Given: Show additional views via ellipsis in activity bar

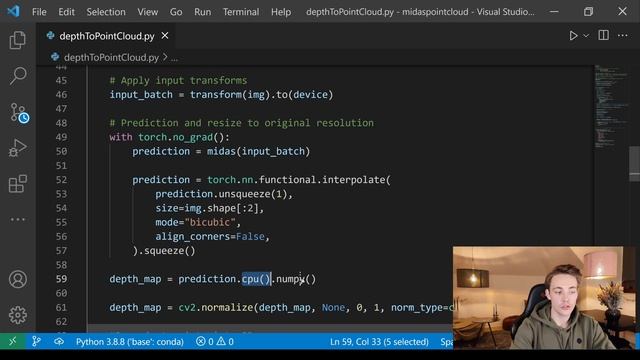Looking at the screenshot, I should [x=18, y=219].
